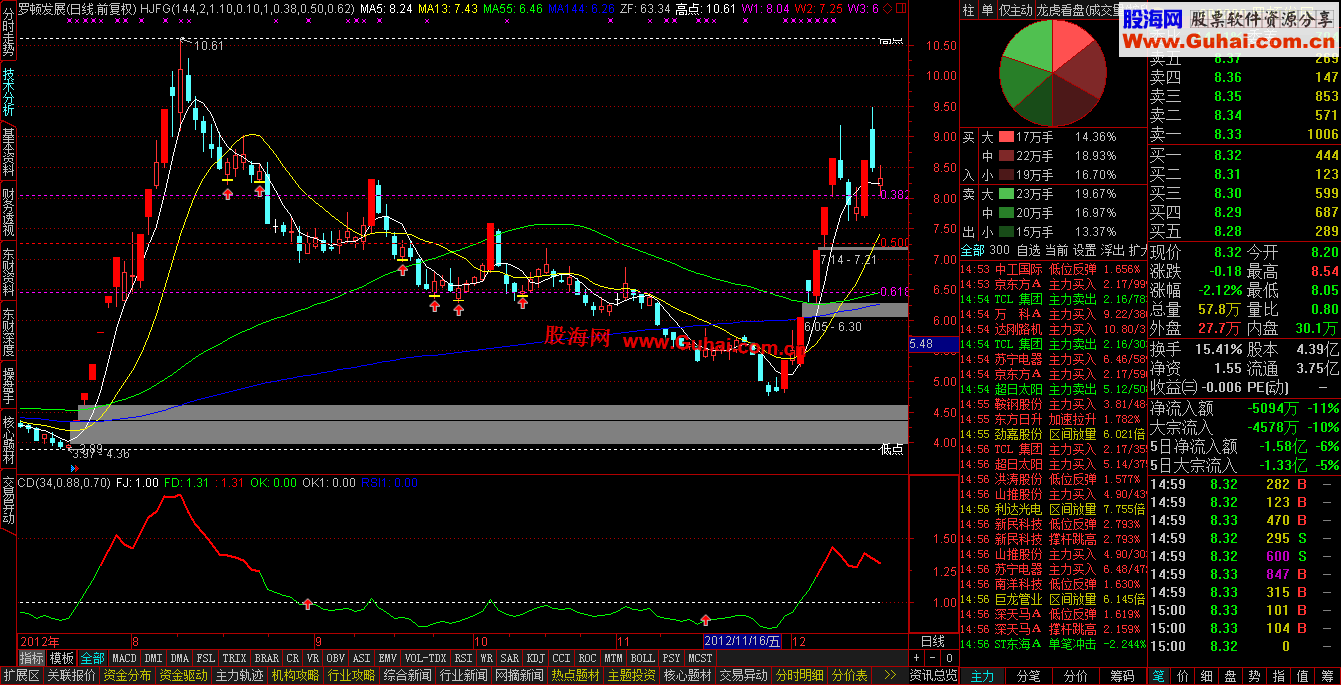Open the 核心题材 sidebar tab
This screenshot has width=1341, height=685.
coord(8,441)
